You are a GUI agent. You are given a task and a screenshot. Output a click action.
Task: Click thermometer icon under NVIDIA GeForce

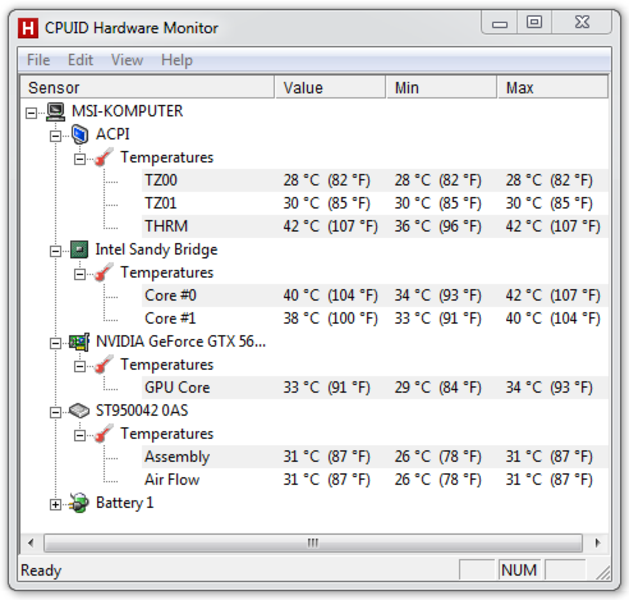(103, 365)
